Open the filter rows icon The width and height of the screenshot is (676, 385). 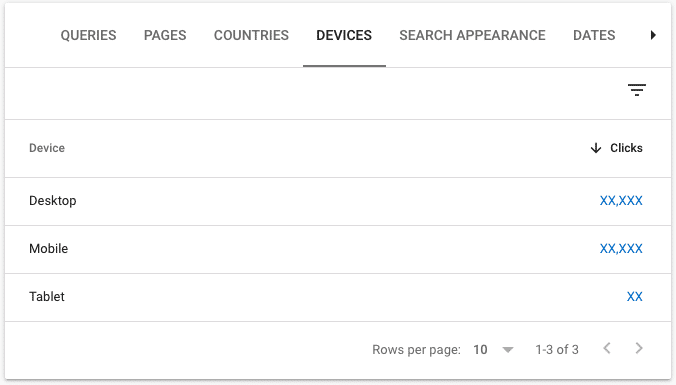[637, 90]
